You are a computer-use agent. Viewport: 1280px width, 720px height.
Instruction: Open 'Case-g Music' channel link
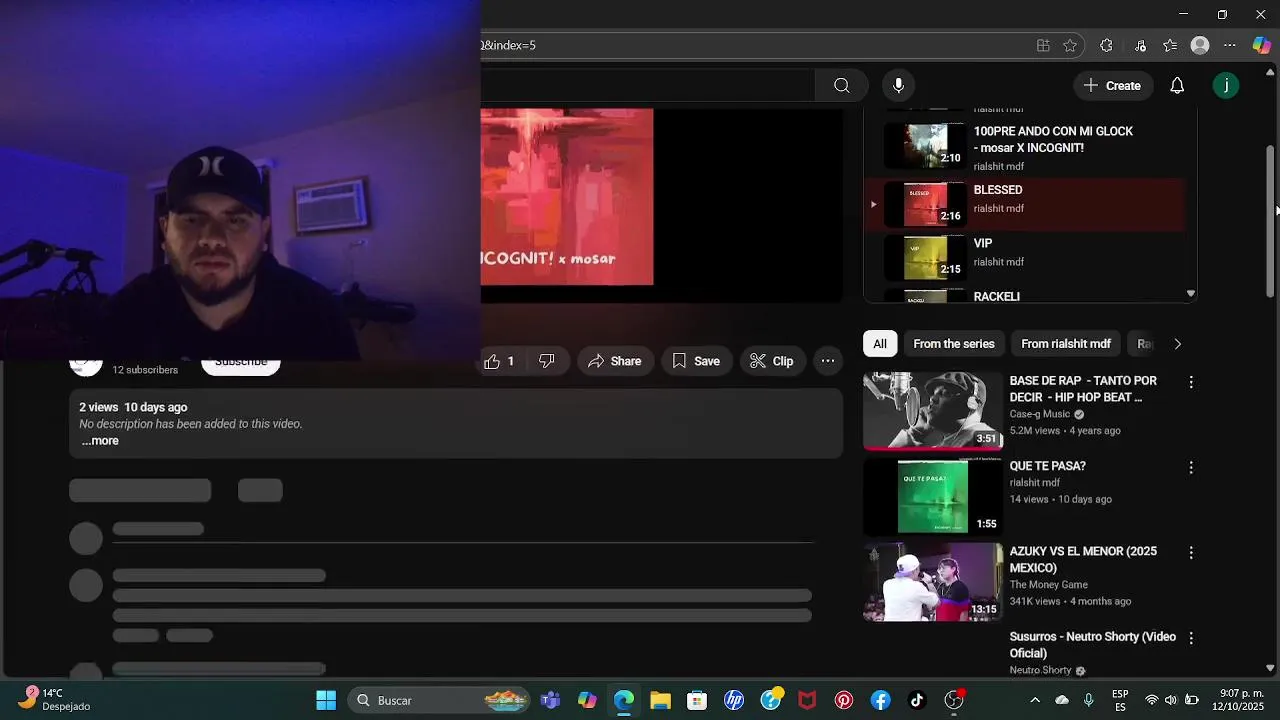tap(1040, 414)
